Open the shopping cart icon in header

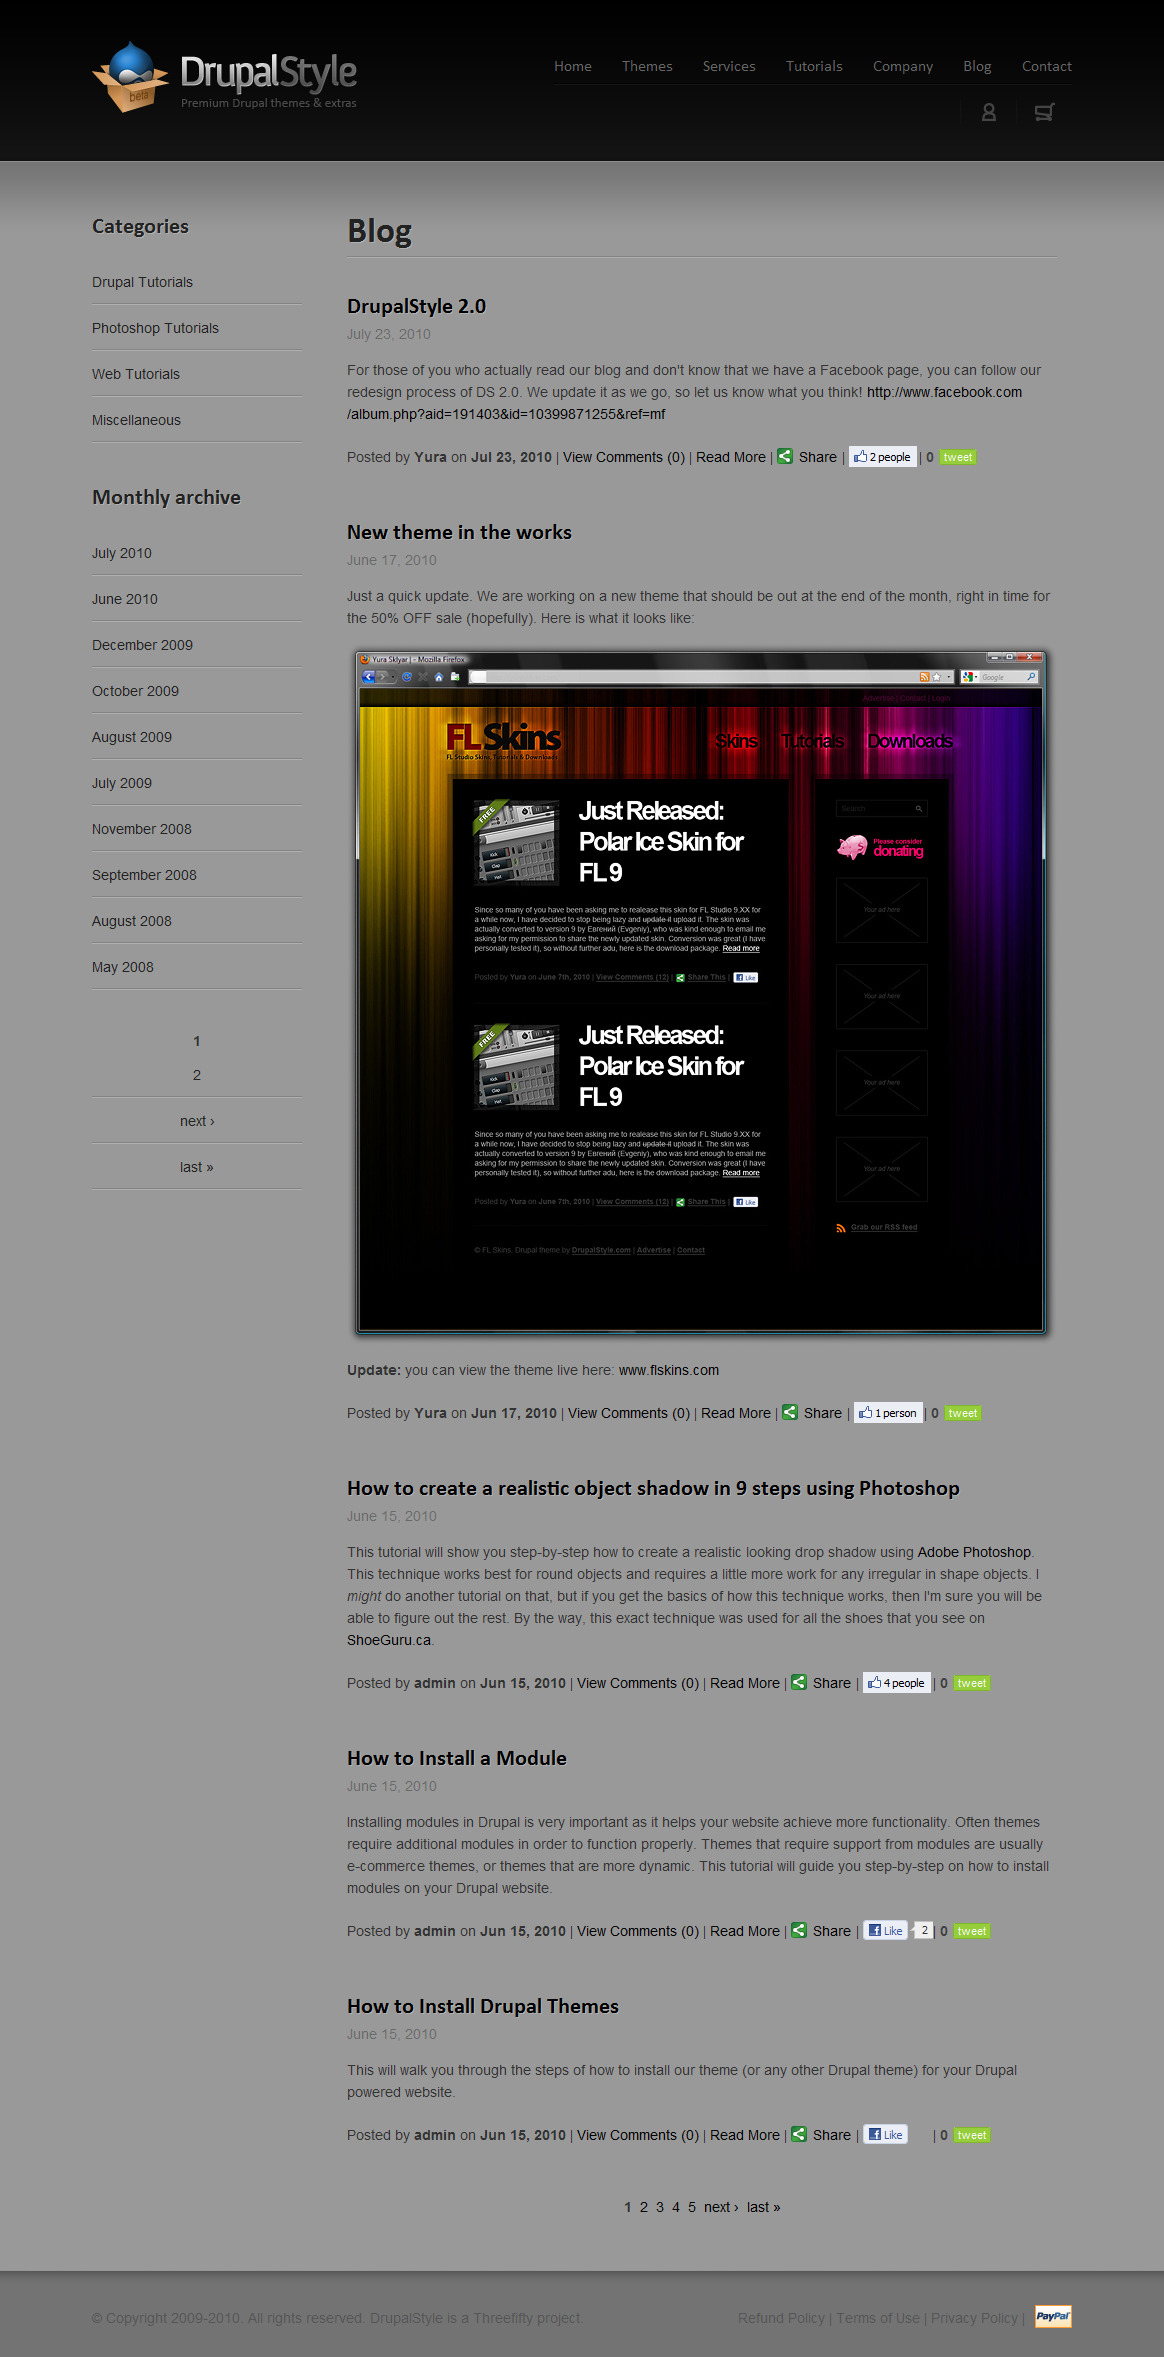[1044, 112]
